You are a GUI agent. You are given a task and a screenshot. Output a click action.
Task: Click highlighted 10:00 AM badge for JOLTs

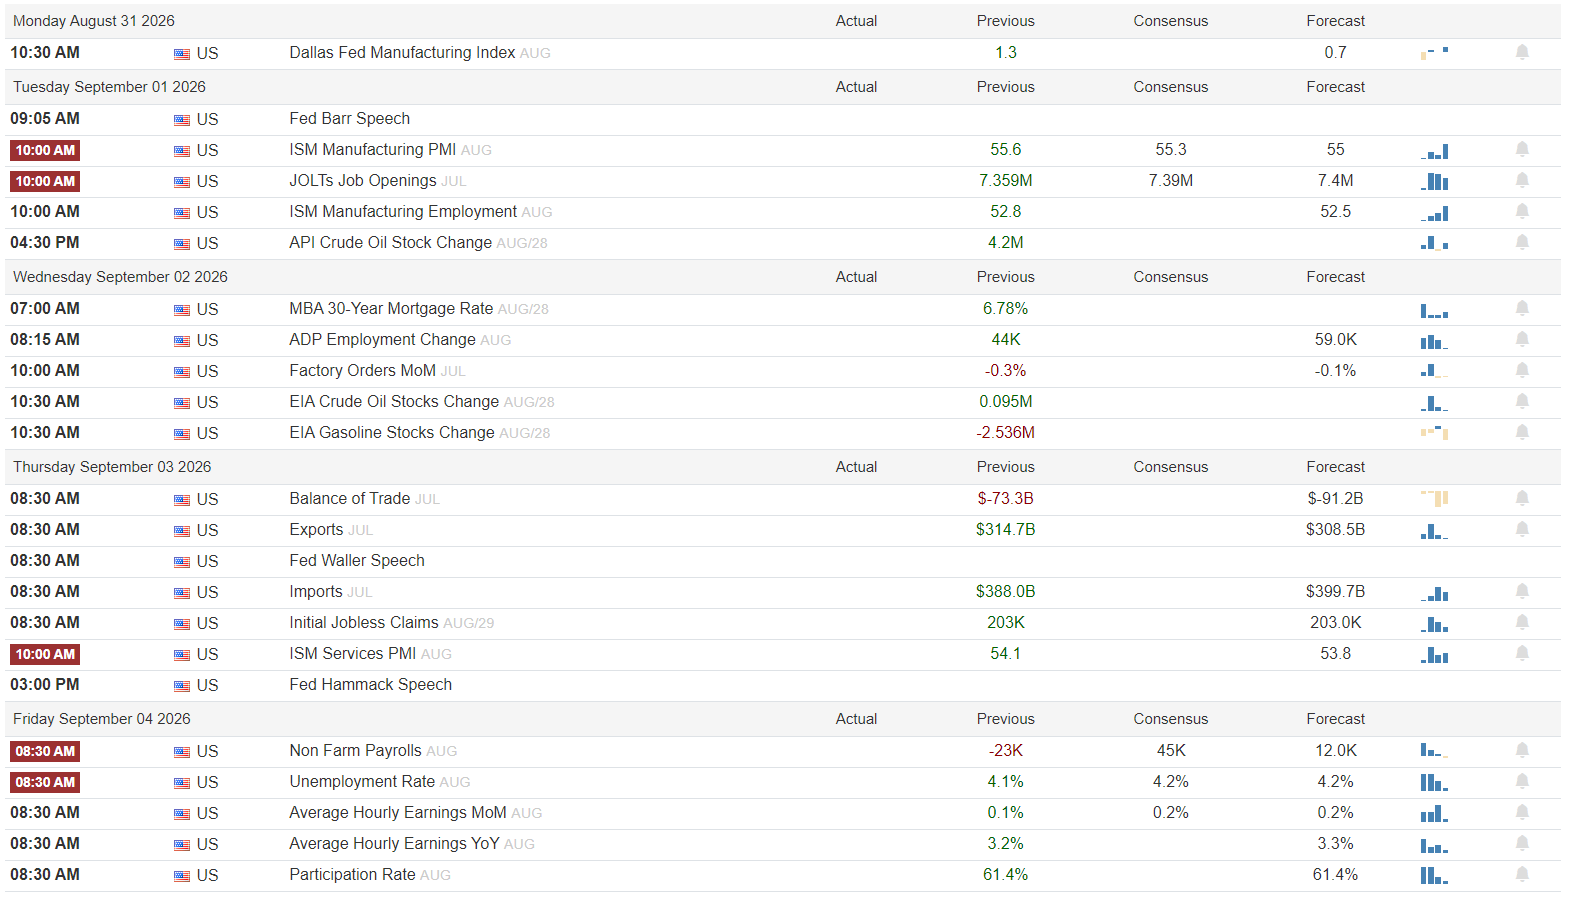[45, 181]
